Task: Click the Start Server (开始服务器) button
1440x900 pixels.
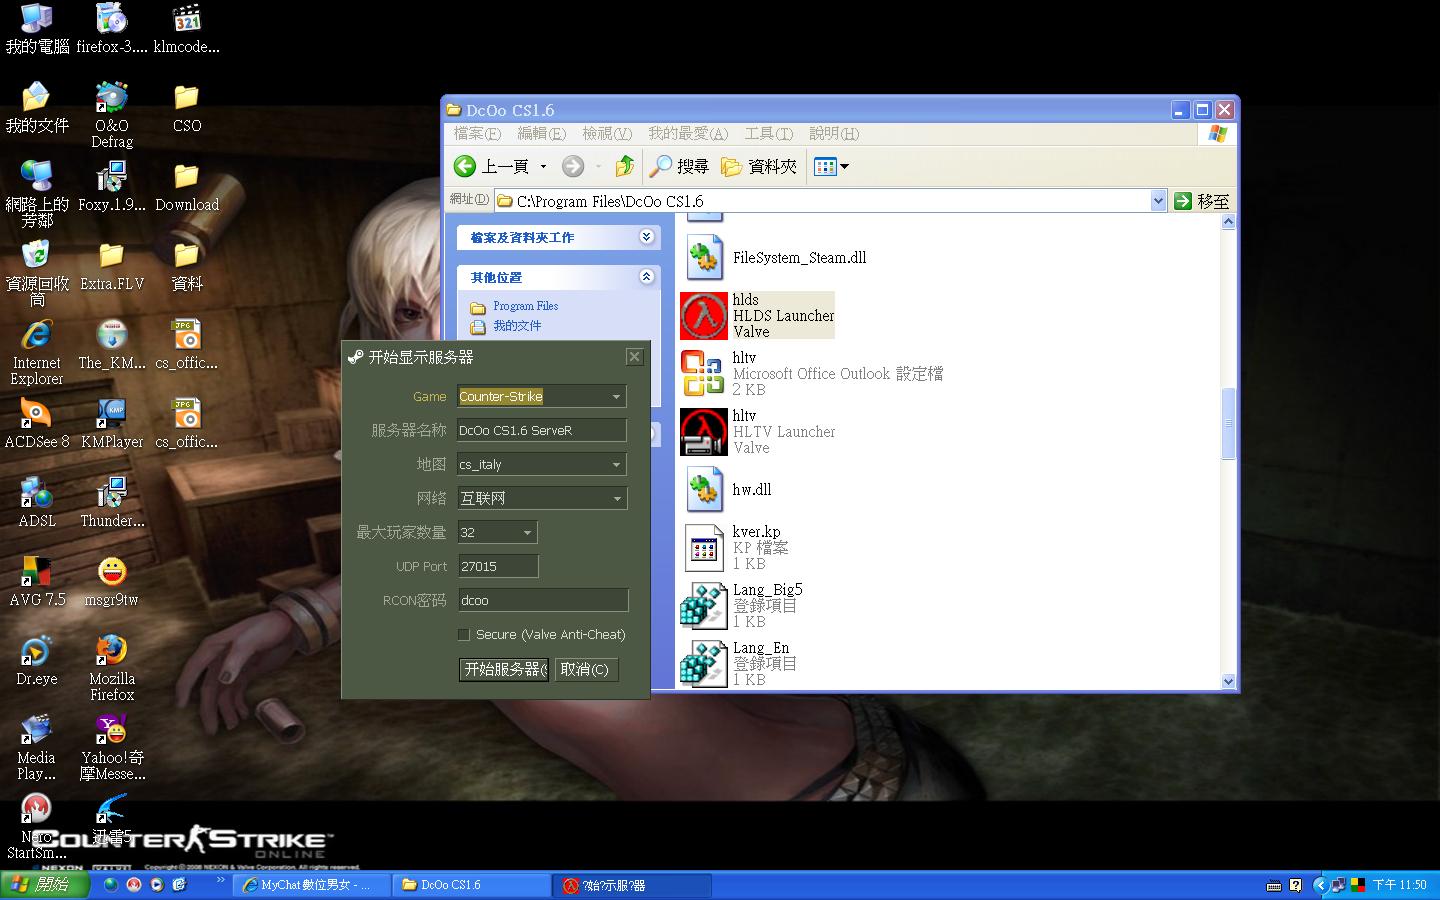Action: point(504,669)
